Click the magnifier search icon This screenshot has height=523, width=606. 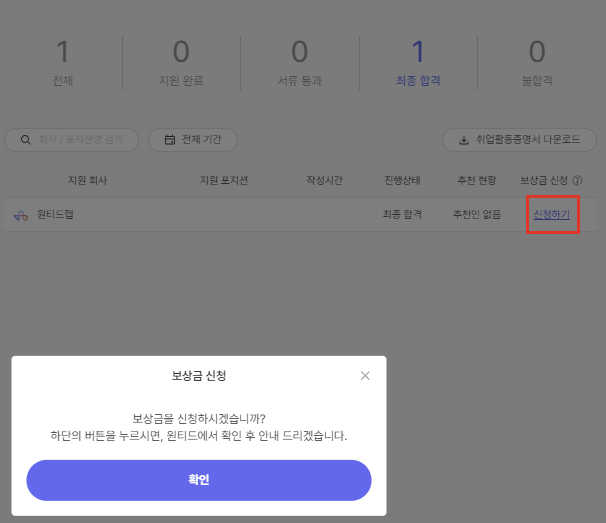click(26, 140)
